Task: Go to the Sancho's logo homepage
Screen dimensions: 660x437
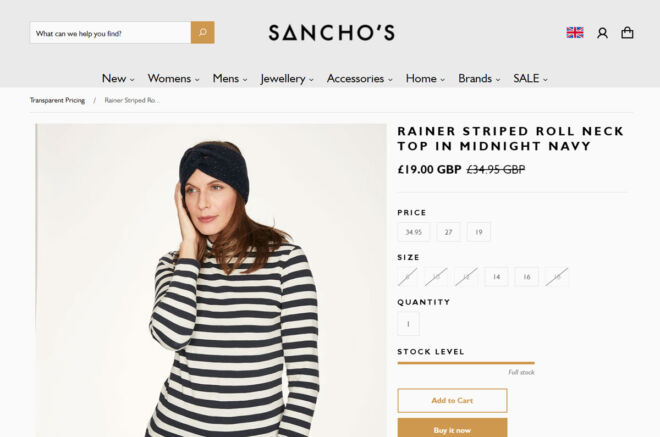Action: point(332,33)
